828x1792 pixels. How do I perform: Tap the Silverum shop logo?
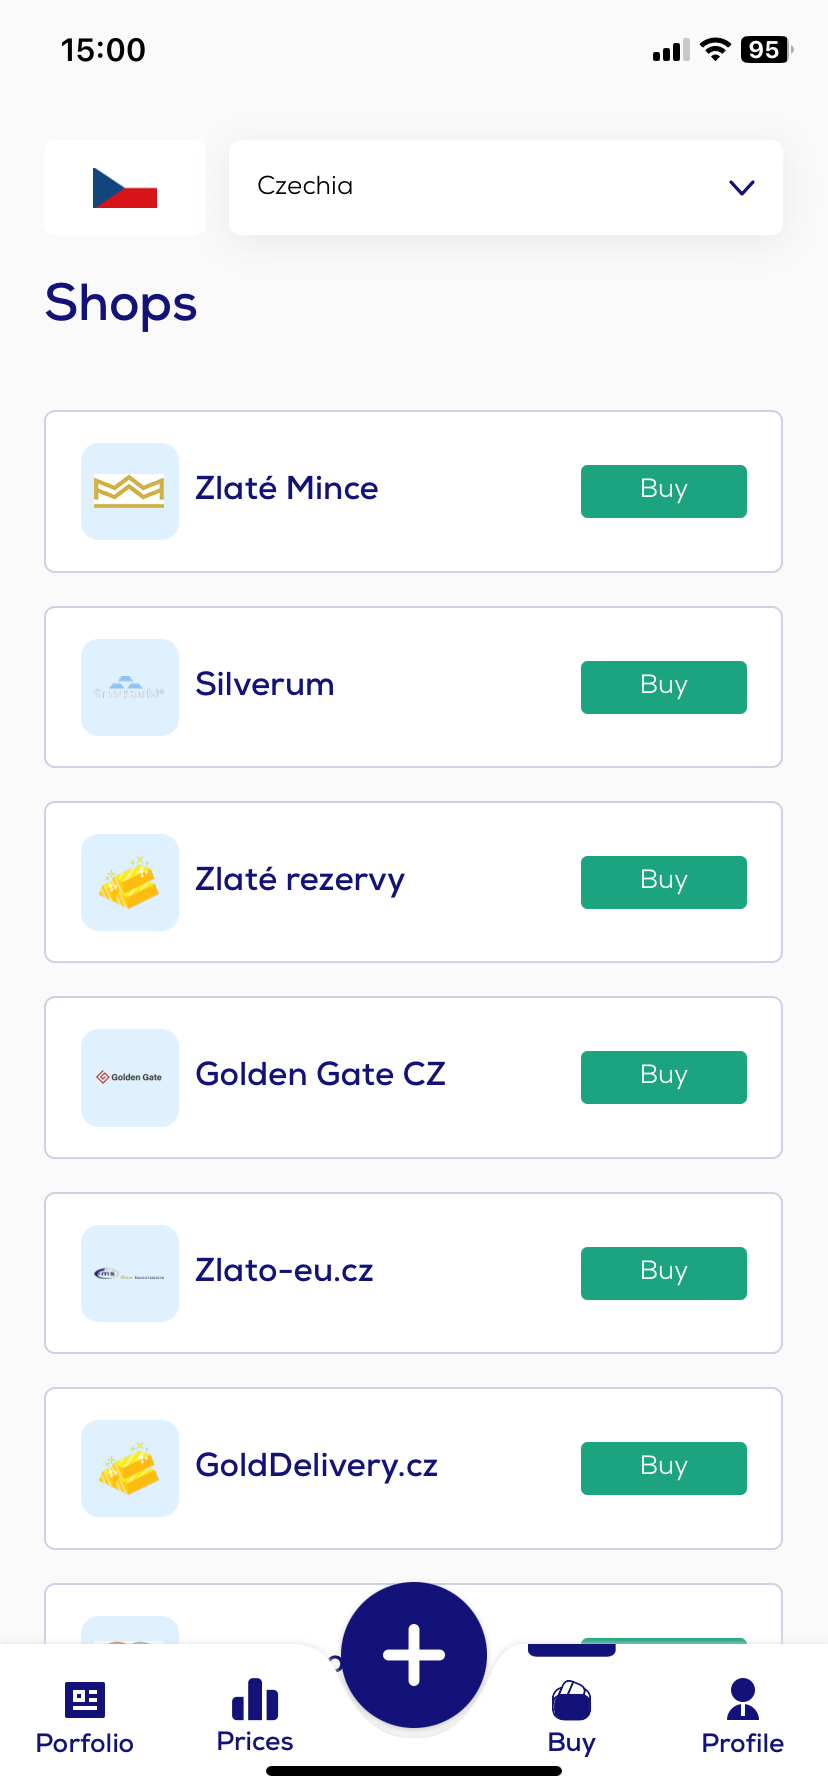[129, 687]
